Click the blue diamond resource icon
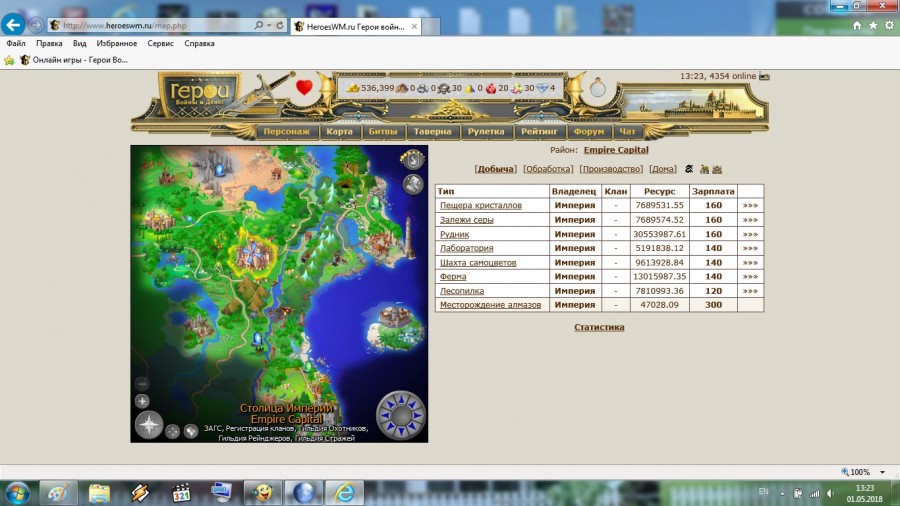The image size is (900, 506). coord(542,88)
